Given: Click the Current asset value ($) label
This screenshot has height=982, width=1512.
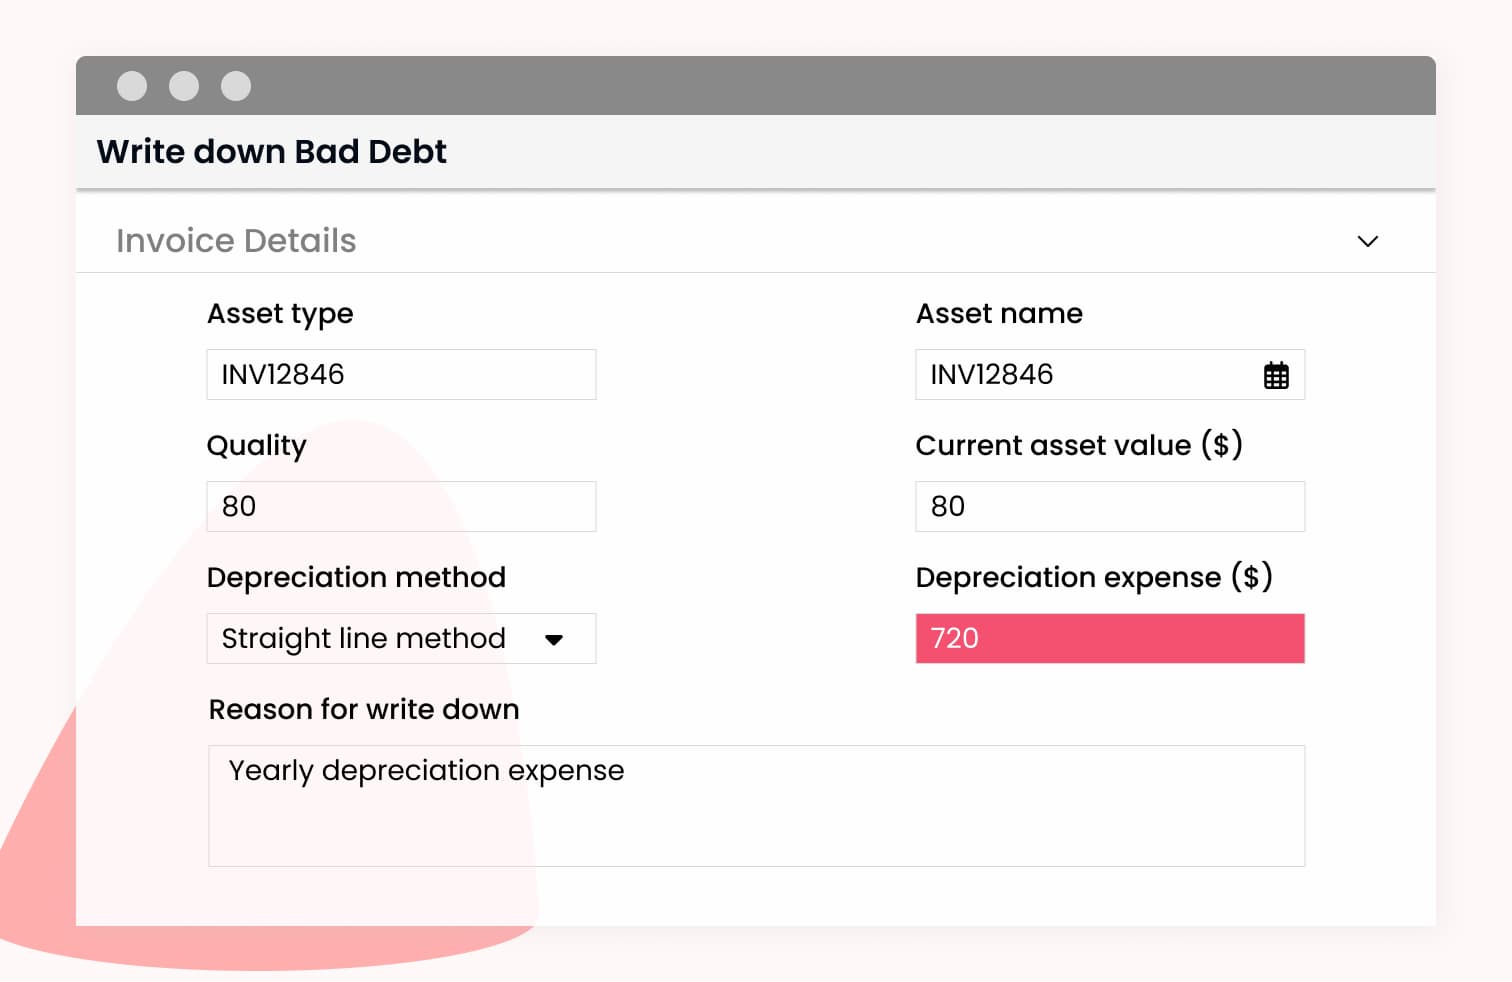Looking at the screenshot, I should coord(1079,445).
